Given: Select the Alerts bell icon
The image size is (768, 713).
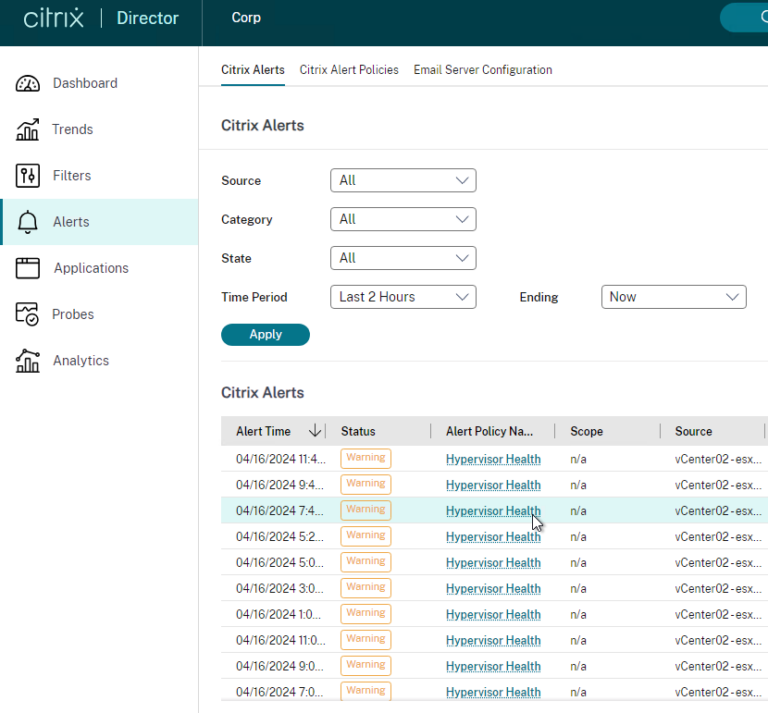Looking at the screenshot, I should tap(28, 222).
